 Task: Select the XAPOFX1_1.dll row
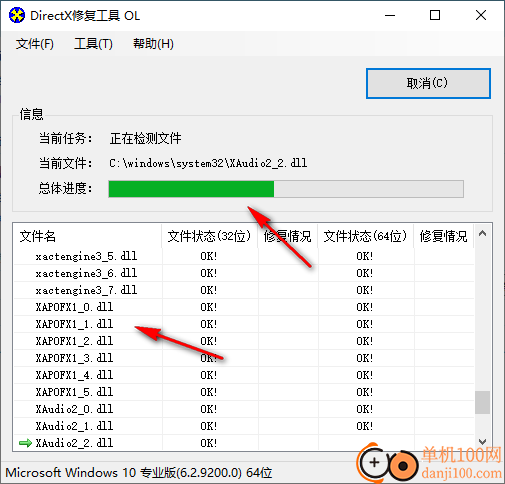[244, 324]
